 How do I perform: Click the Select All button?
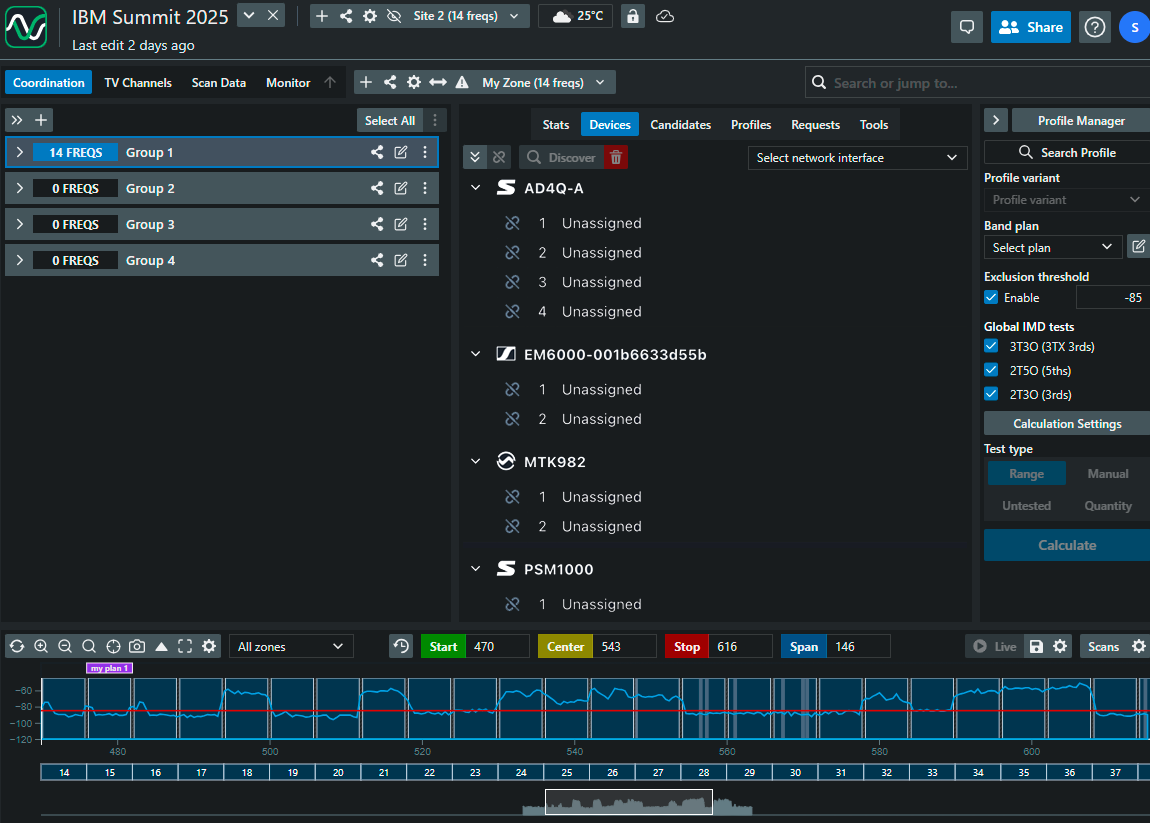(x=390, y=120)
